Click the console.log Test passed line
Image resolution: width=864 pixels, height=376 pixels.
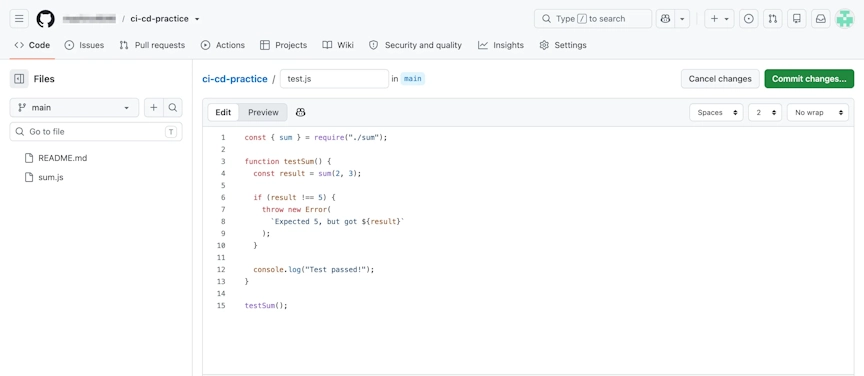314,270
